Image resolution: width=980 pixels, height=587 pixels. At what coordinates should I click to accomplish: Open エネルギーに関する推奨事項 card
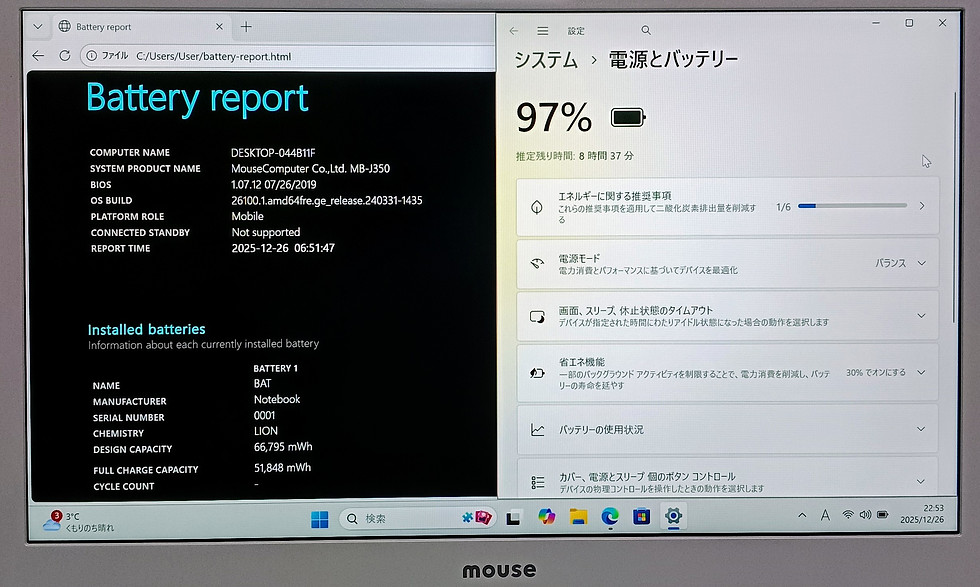728,206
